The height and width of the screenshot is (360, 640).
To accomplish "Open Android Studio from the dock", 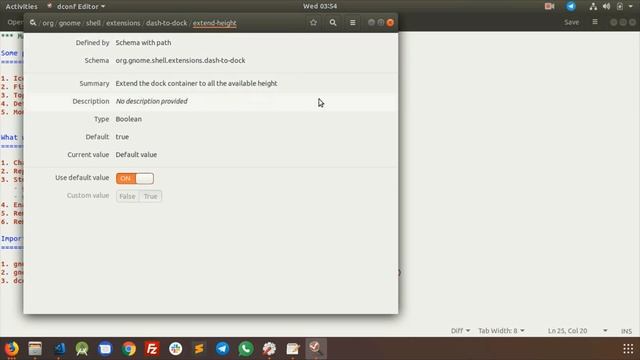I will point(82,349).
